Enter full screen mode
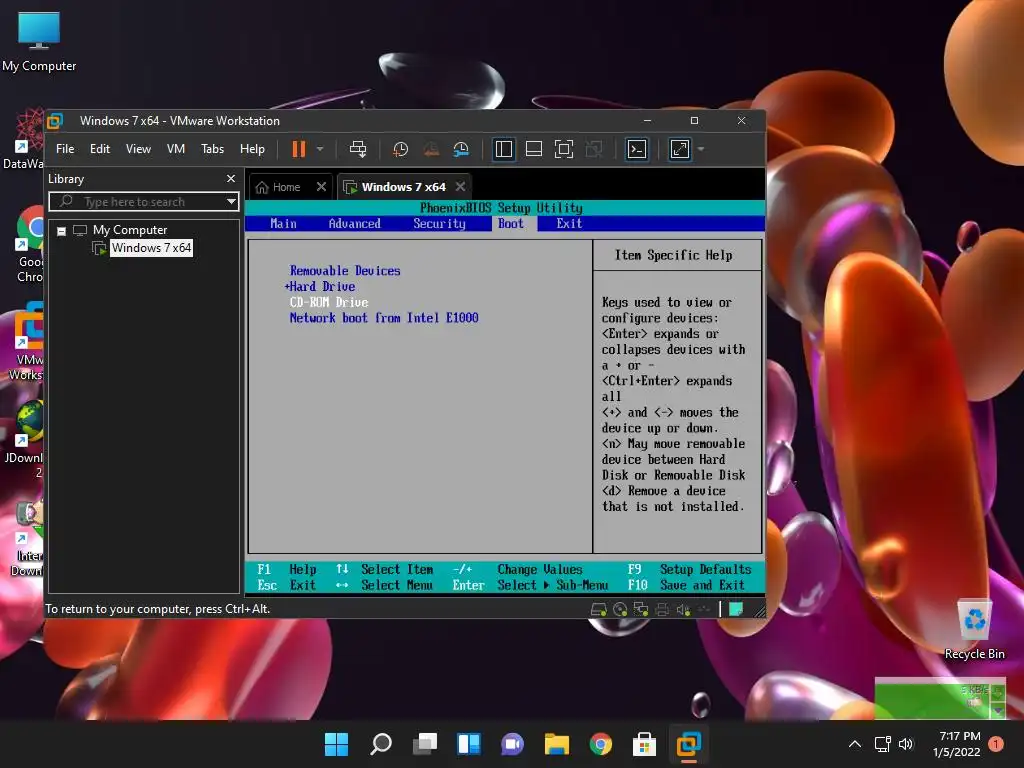Image resolution: width=1024 pixels, height=768 pixels. pyautogui.click(x=564, y=149)
